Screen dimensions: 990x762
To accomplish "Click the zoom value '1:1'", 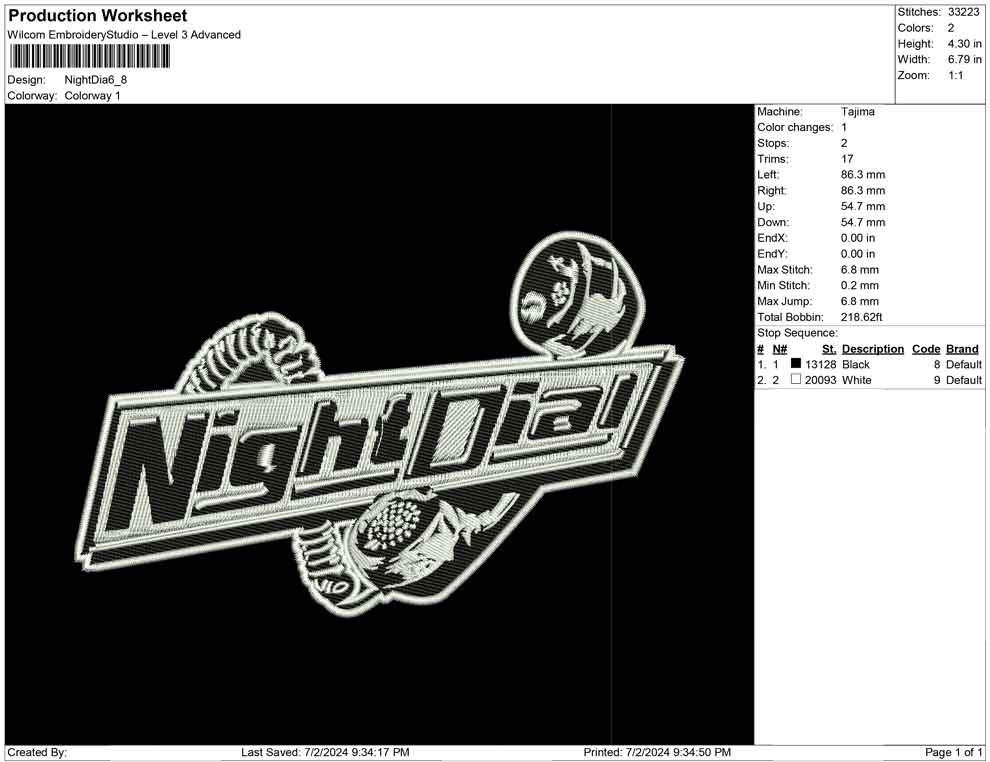I will [x=955, y=75].
